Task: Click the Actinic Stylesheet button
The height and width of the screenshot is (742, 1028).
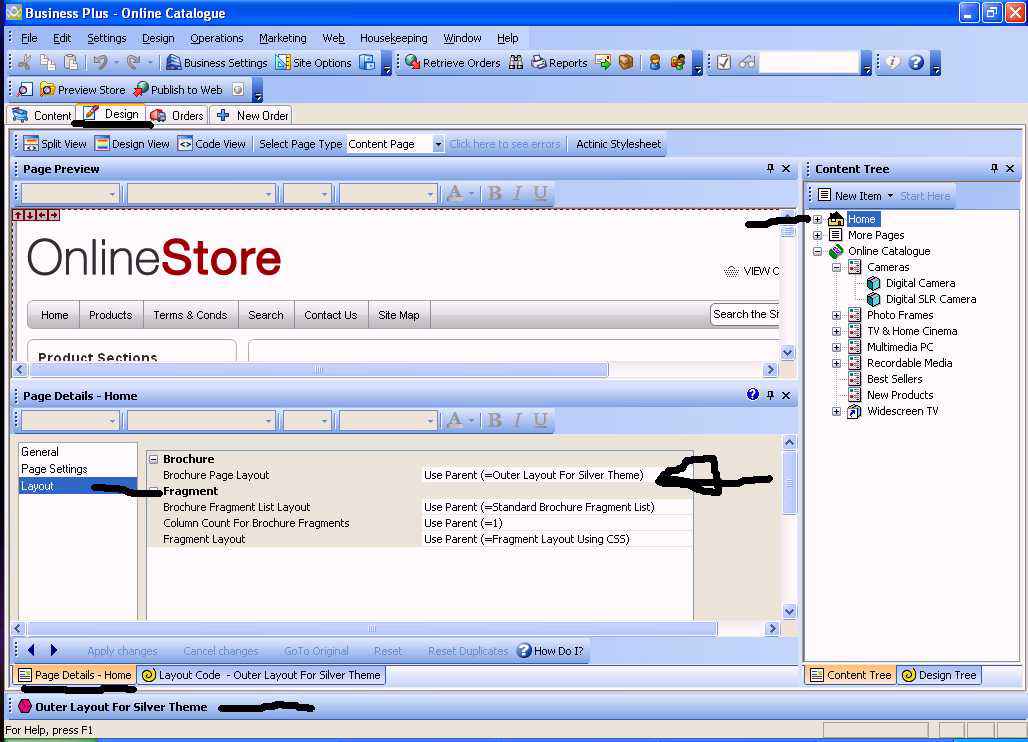Action: pyautogui.click(x=618, y=144)
